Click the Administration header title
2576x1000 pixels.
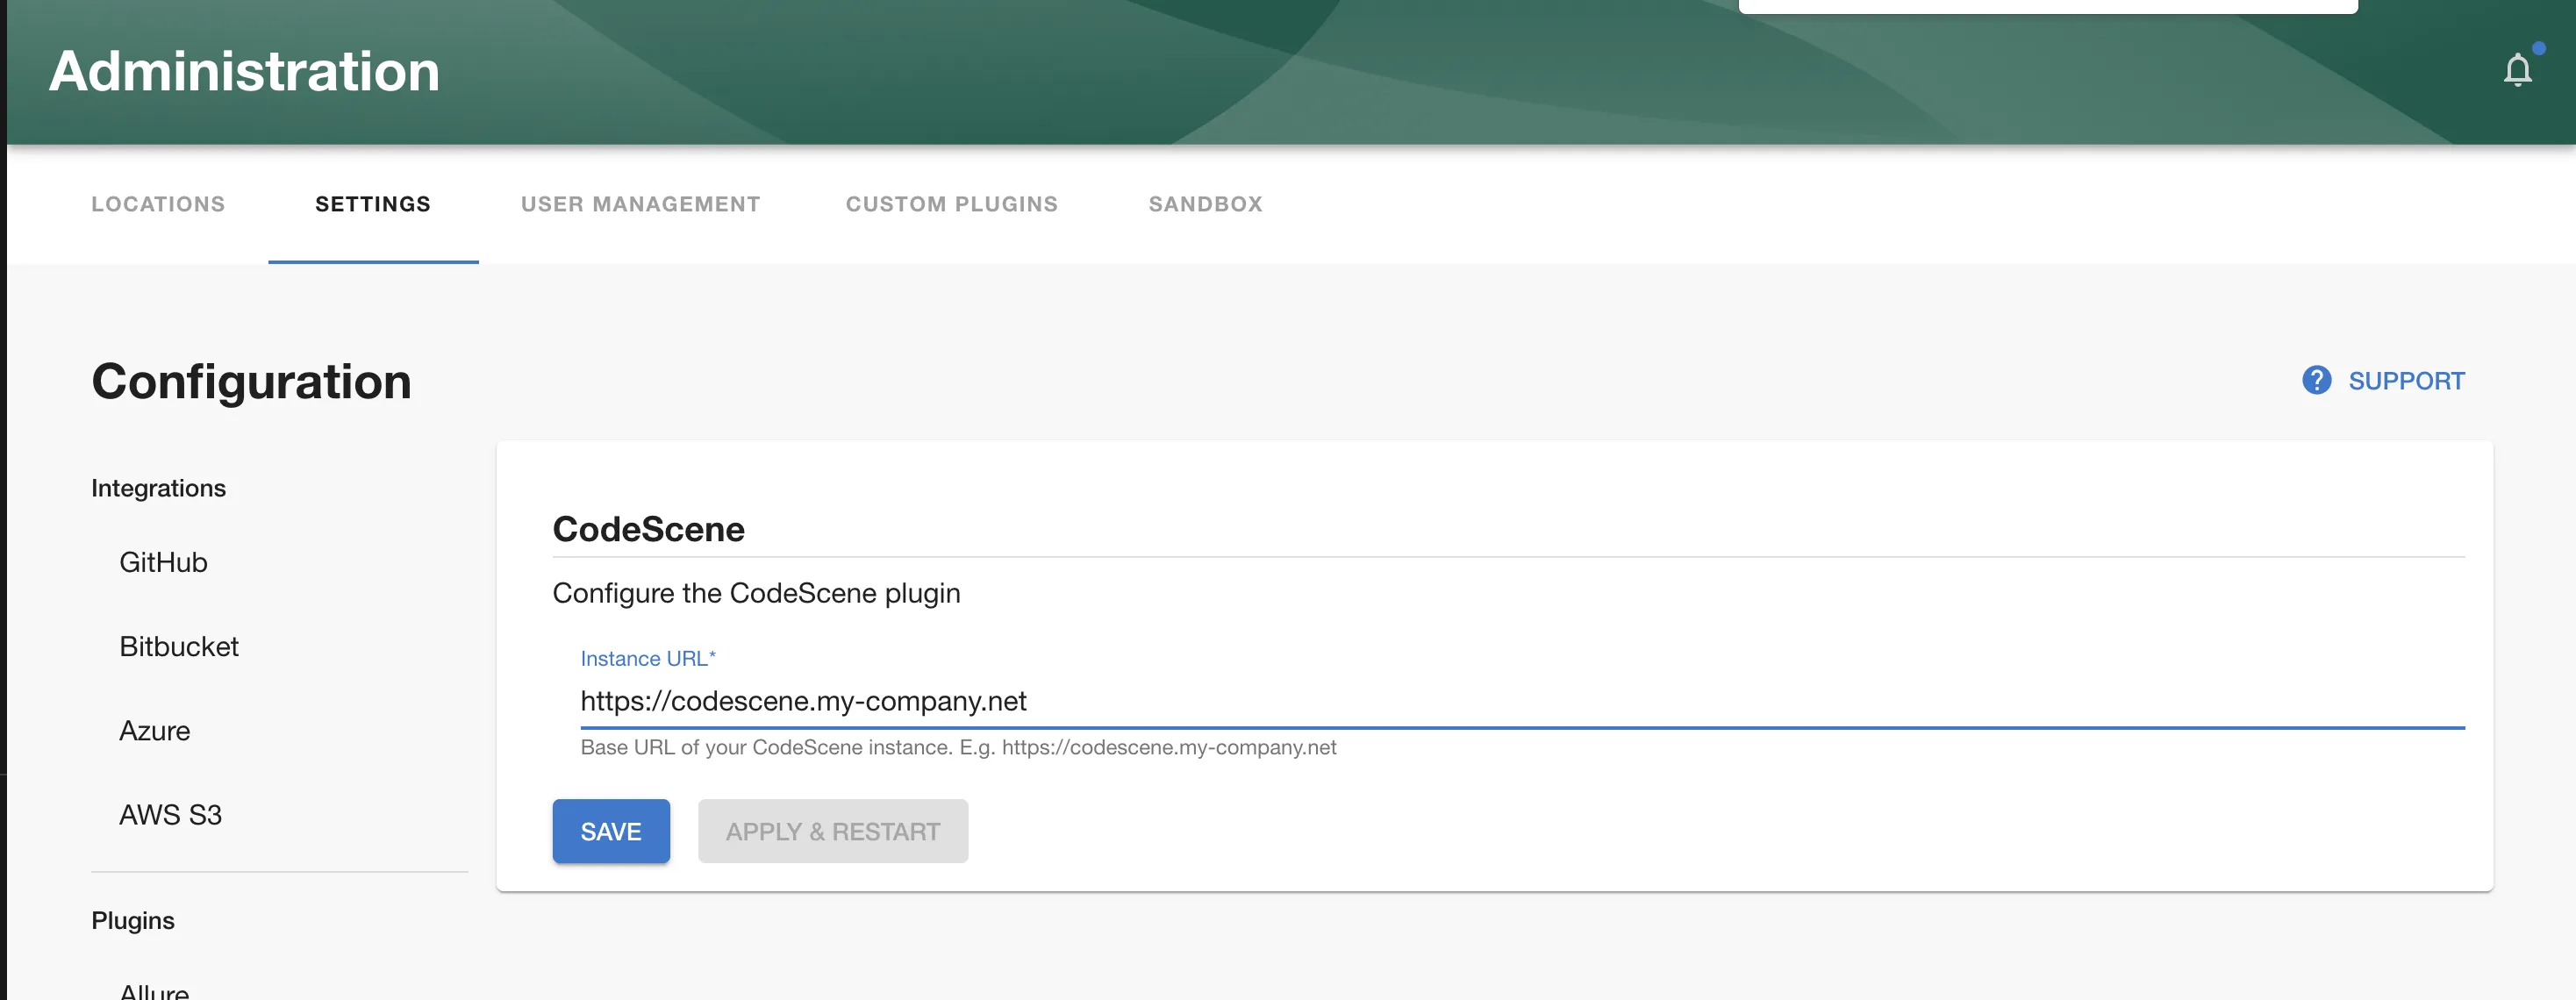tap(245, 70)
